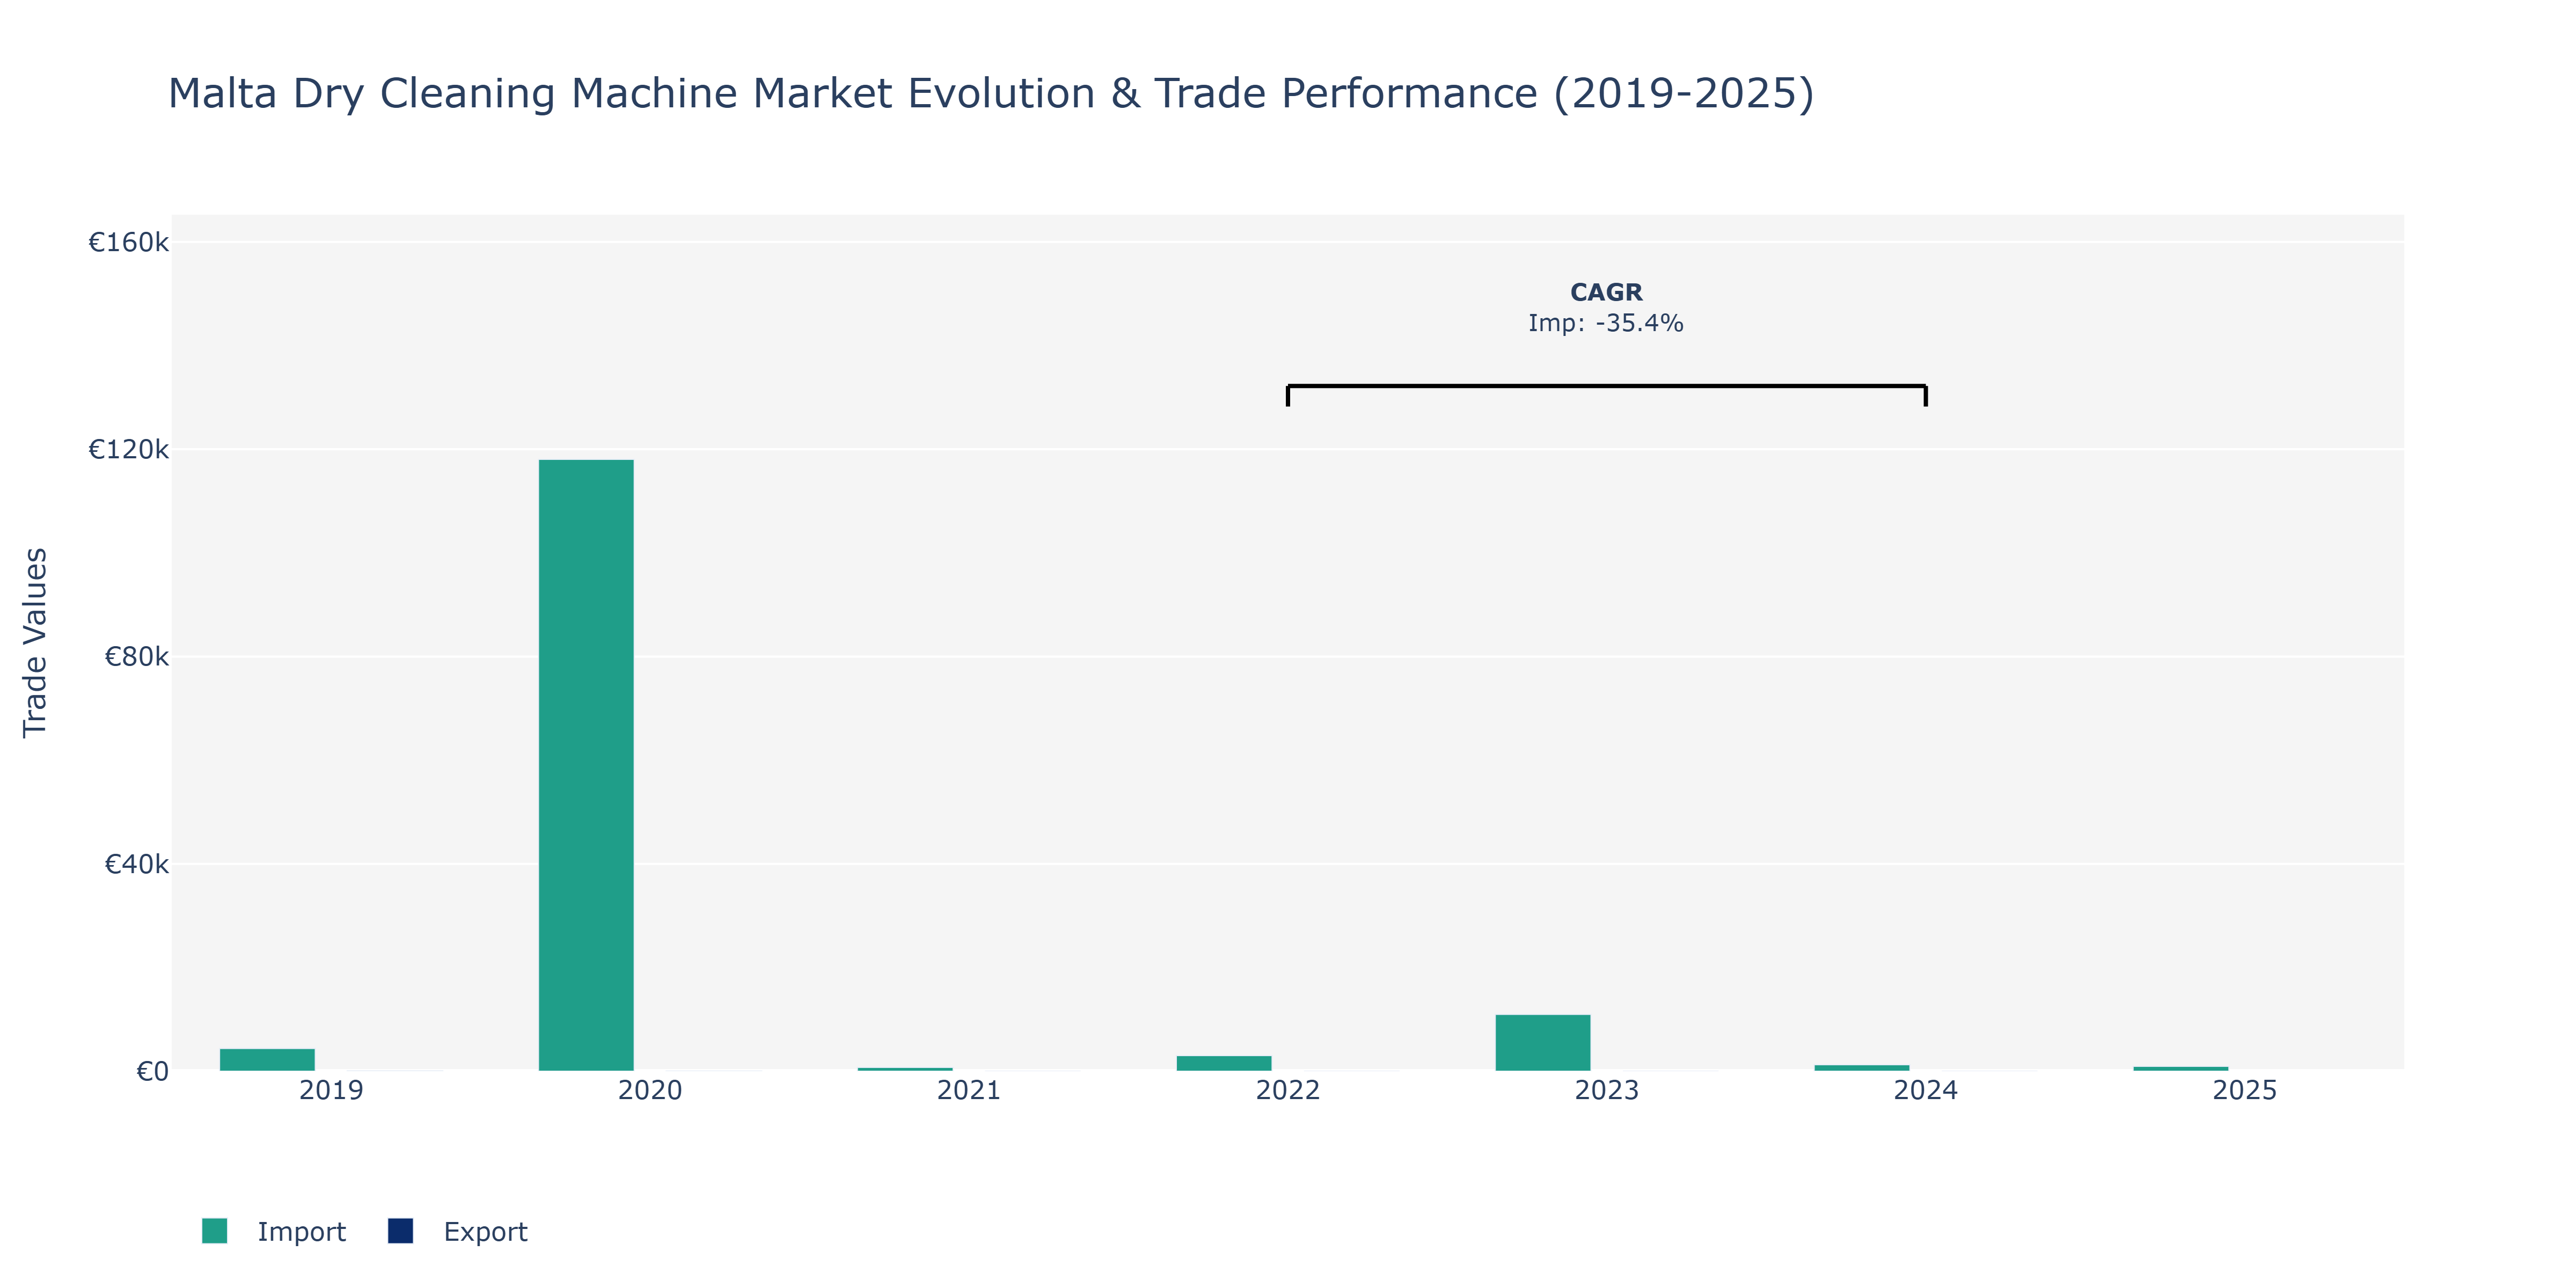Image resolution: width=2576 pixels, height=1288 pixels.
Task: Click the 2021 x-axis label
Action: [969, 1090]
